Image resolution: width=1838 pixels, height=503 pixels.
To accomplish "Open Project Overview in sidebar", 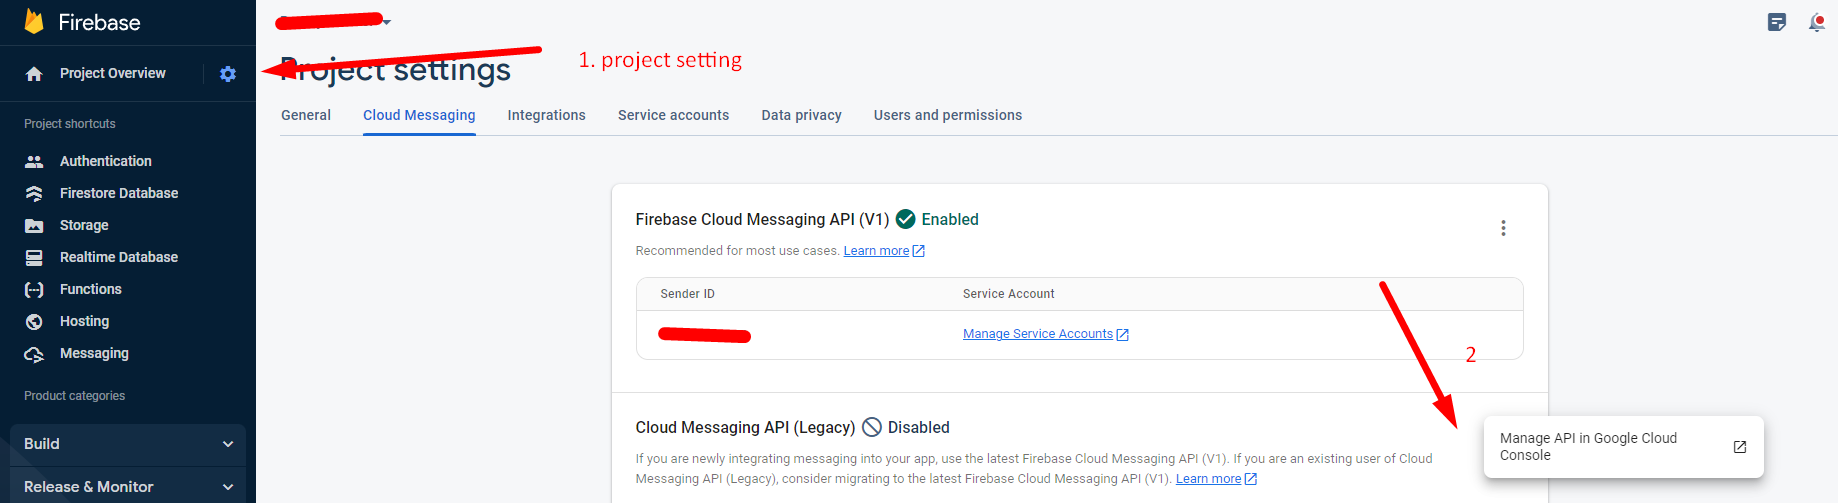I will coord(113,73).
